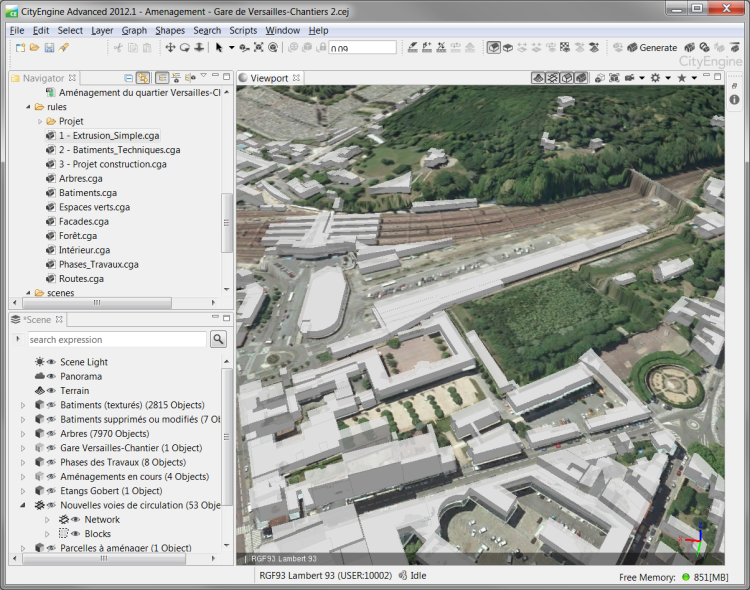Open the Scripts menu
Viewport: 750px width, 590px height.
pyautogui.click(x=243, y=31)
